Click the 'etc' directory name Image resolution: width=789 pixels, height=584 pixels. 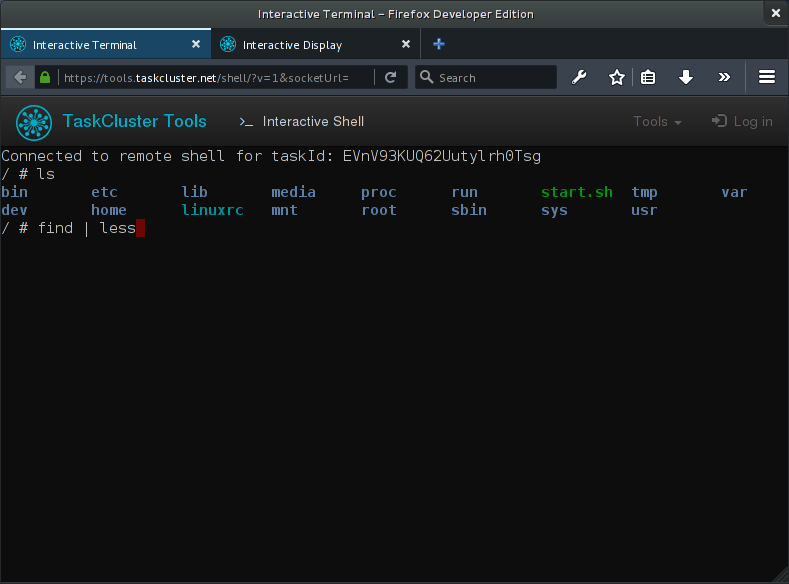click(x=104, y=192)
